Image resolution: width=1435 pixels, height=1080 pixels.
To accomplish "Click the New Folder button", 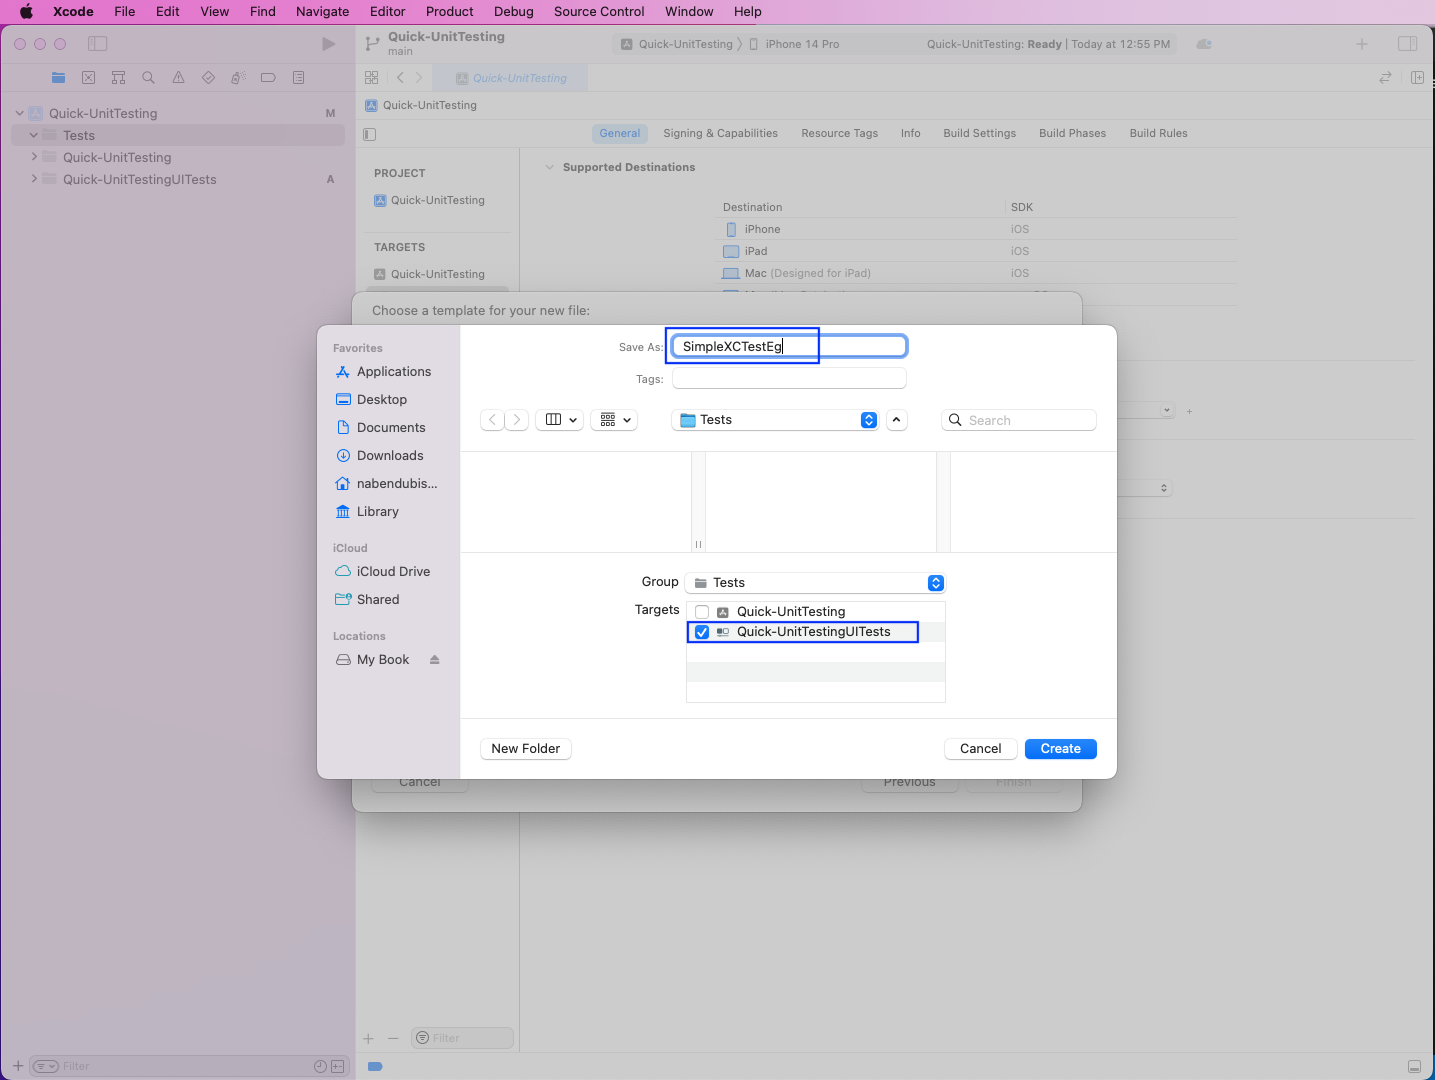I will click(525, 749).
